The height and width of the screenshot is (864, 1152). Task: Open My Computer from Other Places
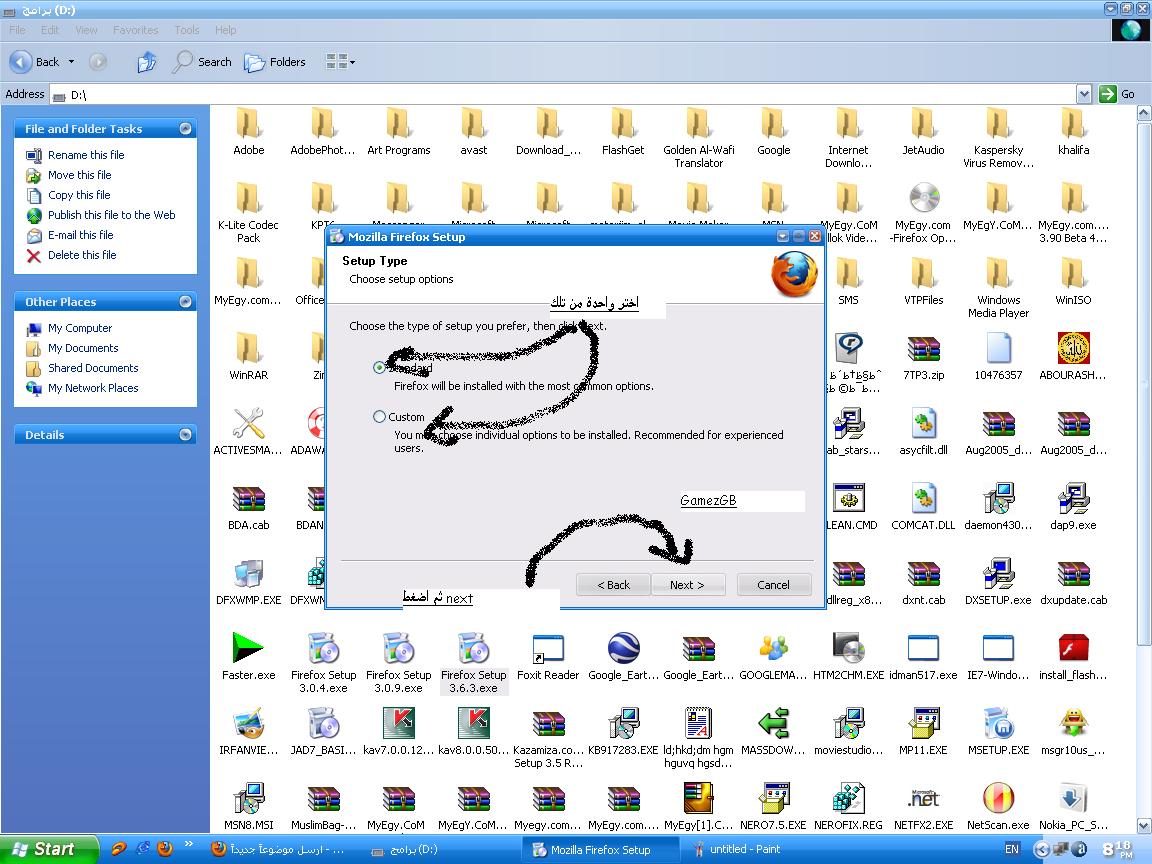[x=80, y=328]
